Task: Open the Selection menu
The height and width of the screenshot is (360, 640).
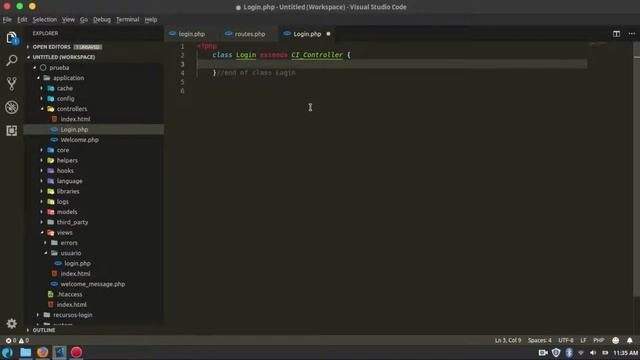Action: pos(44,20)
